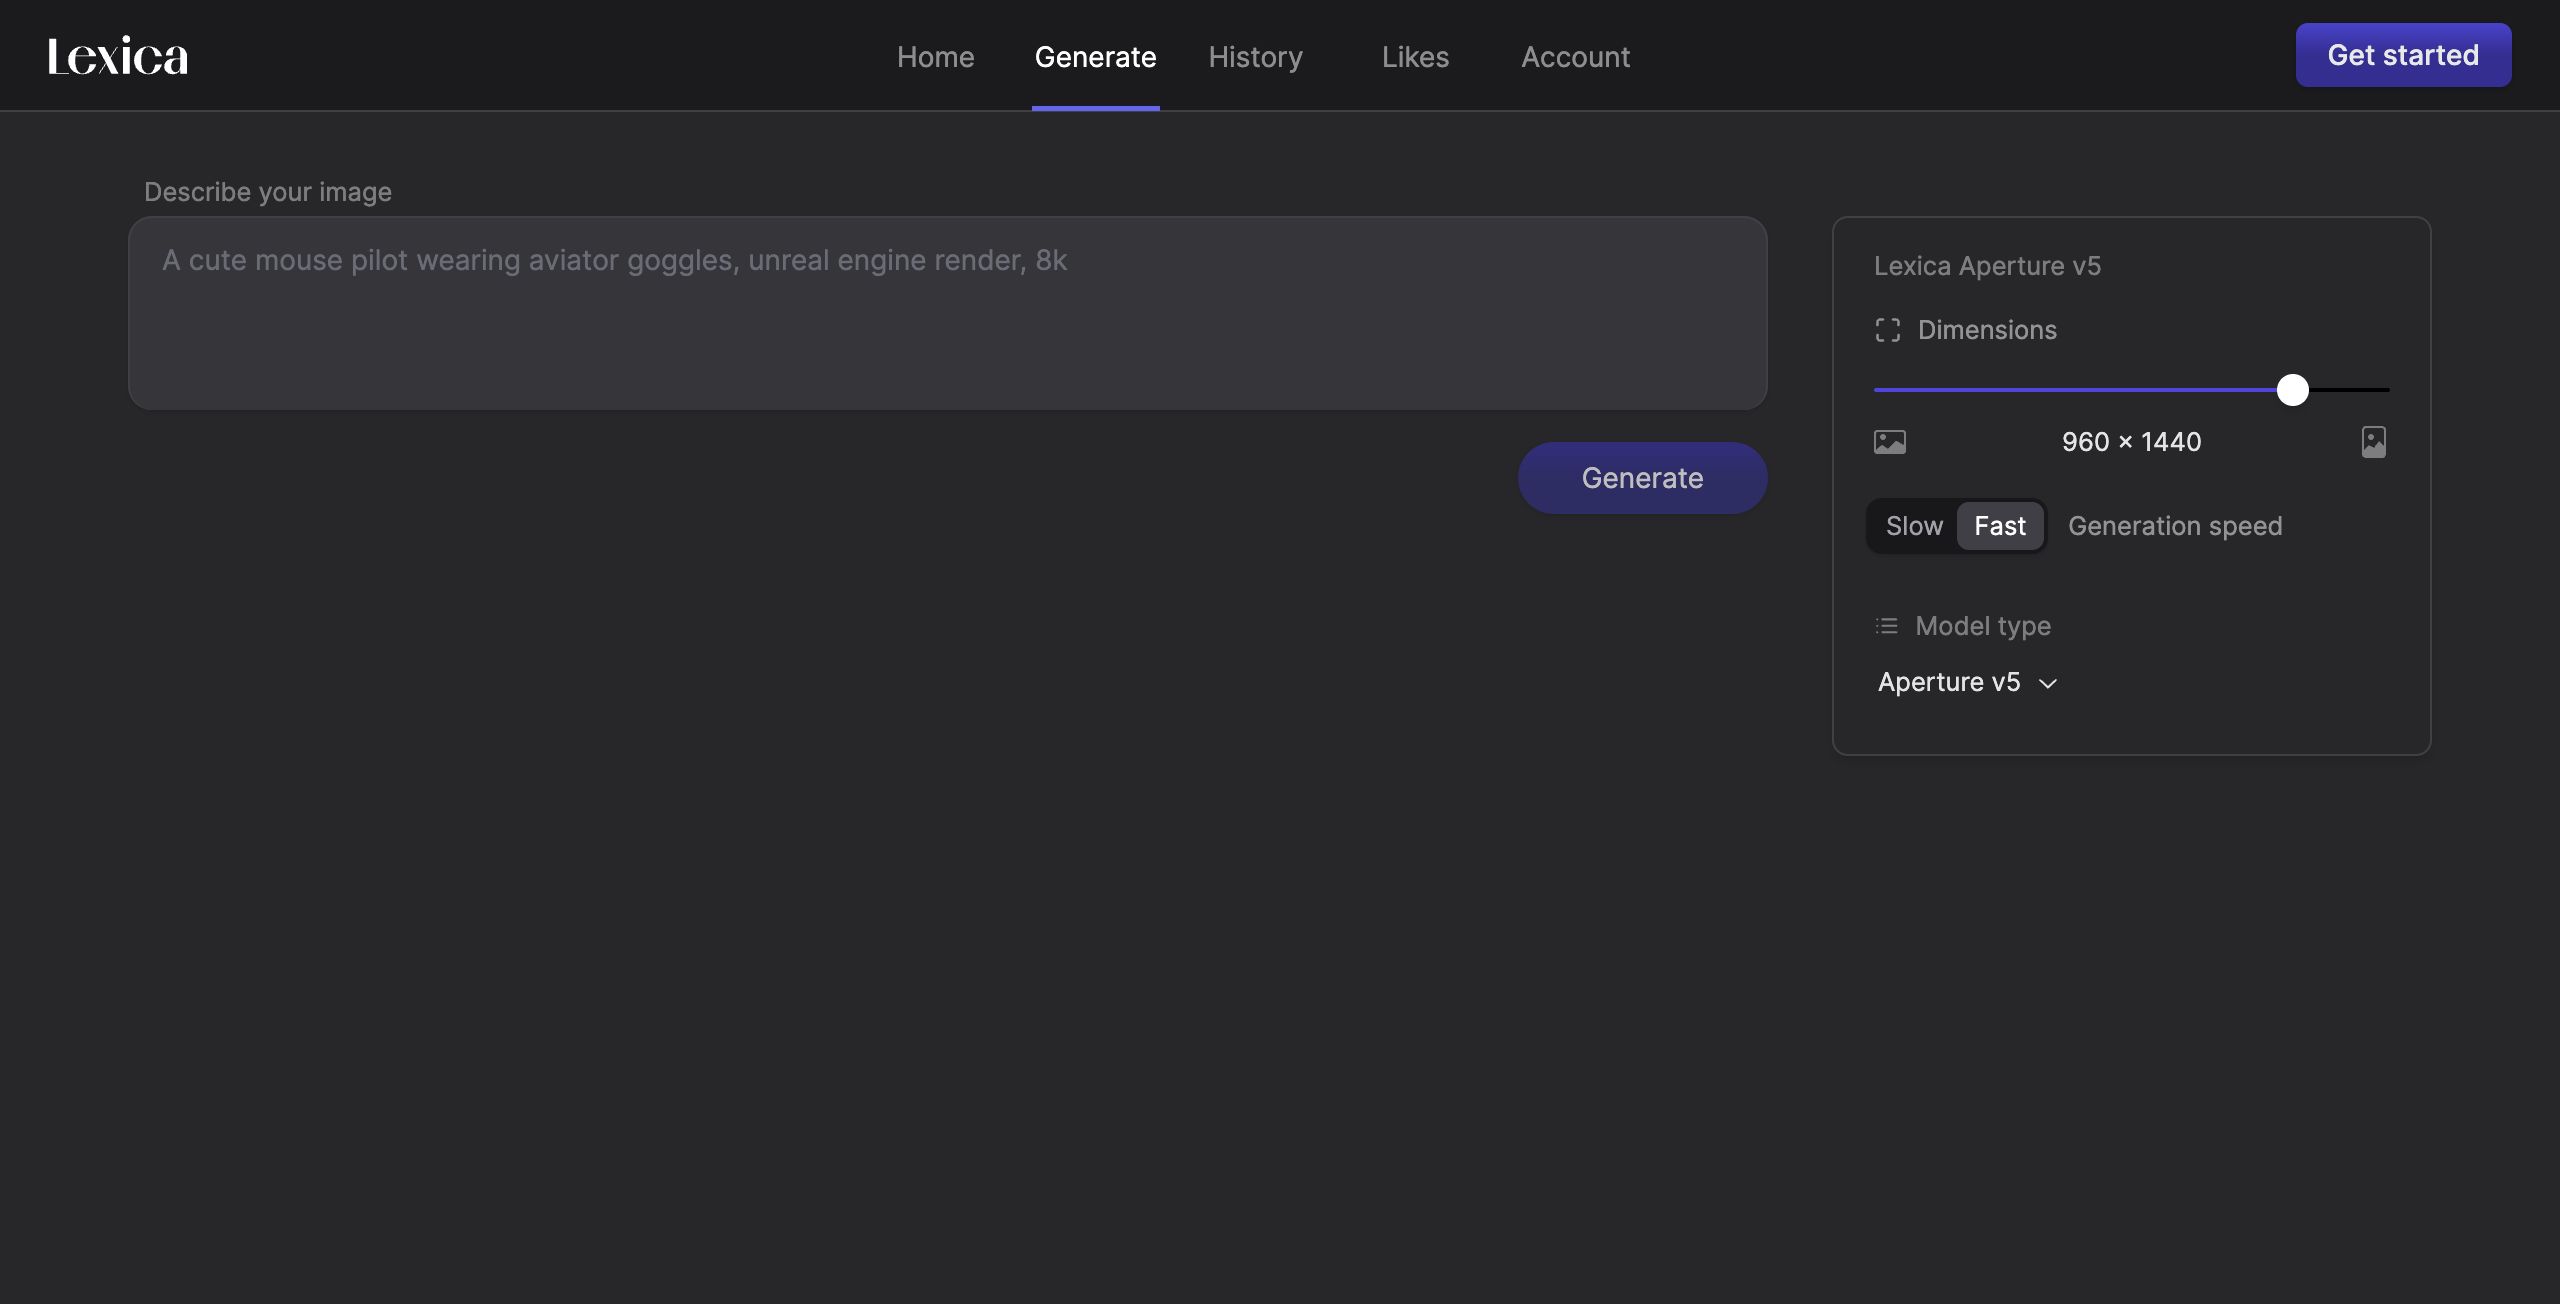Click the landscape image icon
The height and width of the screenshot is (1304, 2560).
pyautogui.click(x=1889, y=442)
